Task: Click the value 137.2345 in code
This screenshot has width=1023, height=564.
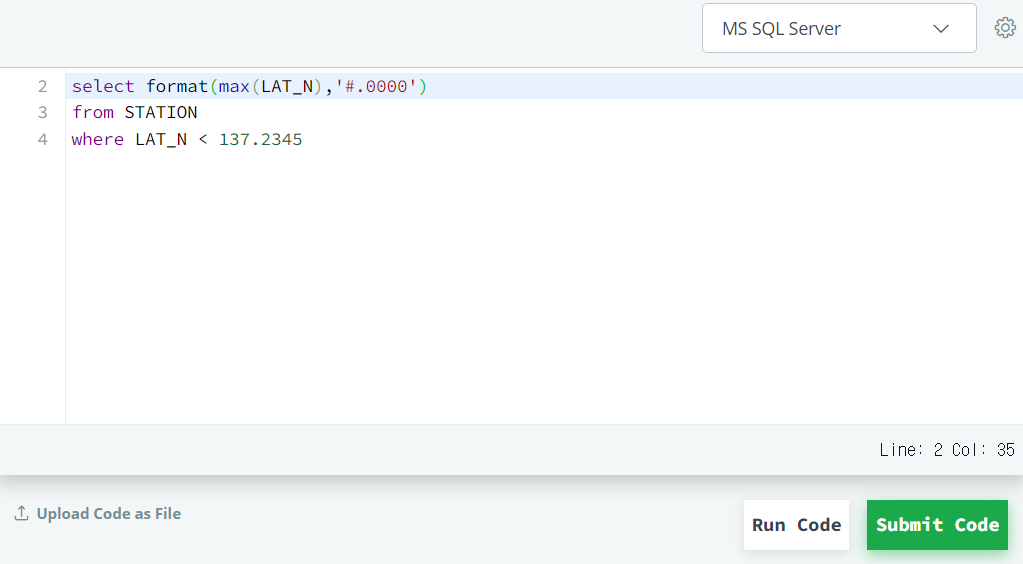Action: [x=260, y=139]
